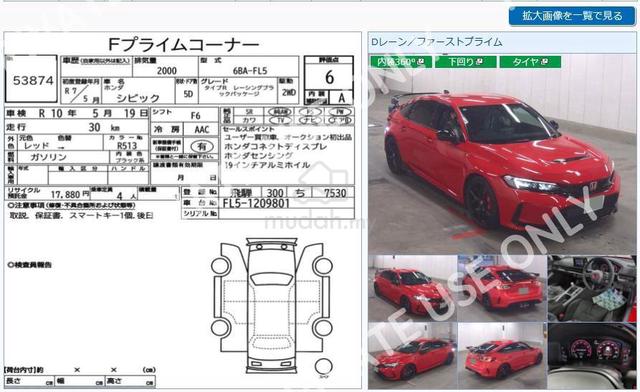640x392 pixels.
Task: Click inspection date R 10年 5月 19日
Action: click(x=93, y=114)
